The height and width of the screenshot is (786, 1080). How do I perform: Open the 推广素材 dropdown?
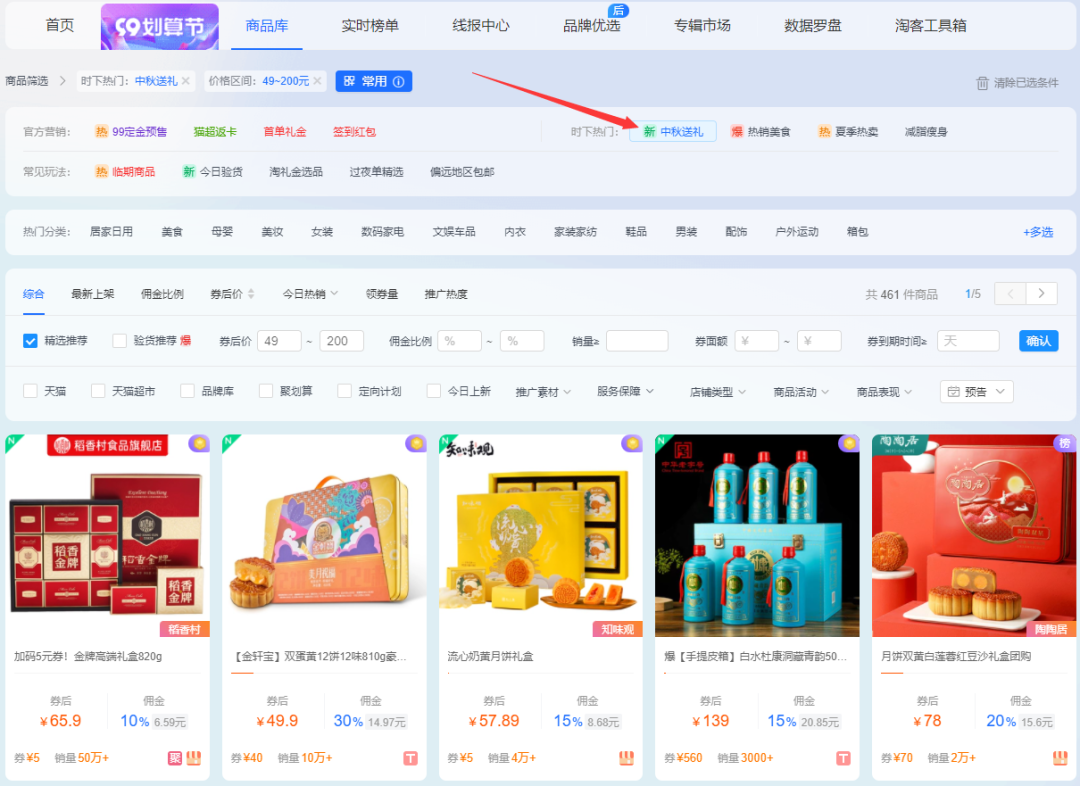(x=543, y=392)
